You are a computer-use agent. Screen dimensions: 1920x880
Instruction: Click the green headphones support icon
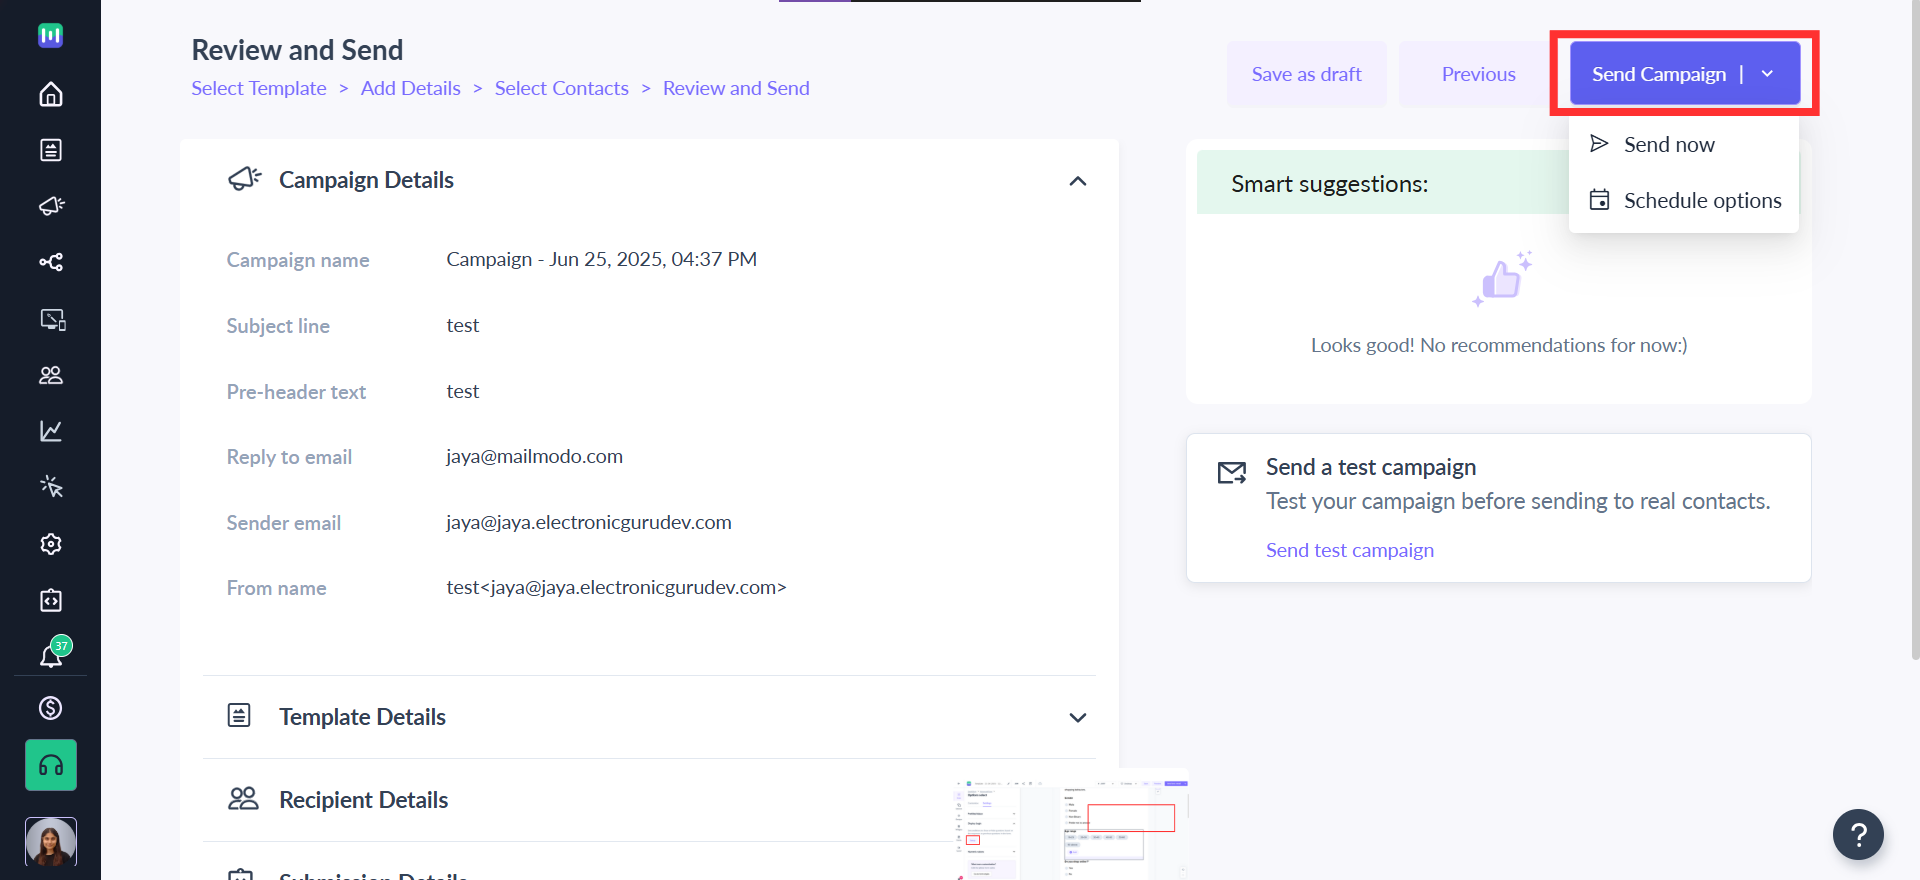(50, 765)
